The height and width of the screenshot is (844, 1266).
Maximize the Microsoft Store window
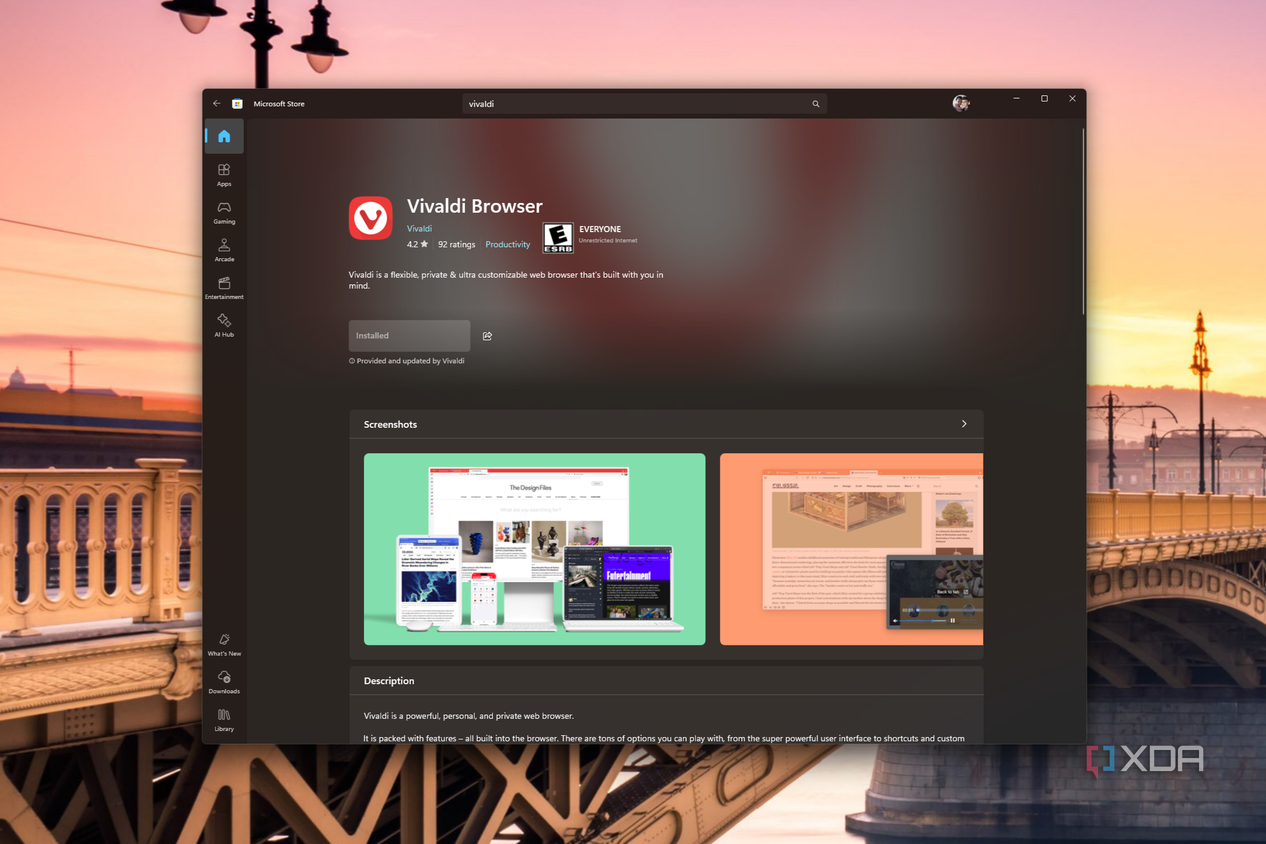coord(1044,99)
